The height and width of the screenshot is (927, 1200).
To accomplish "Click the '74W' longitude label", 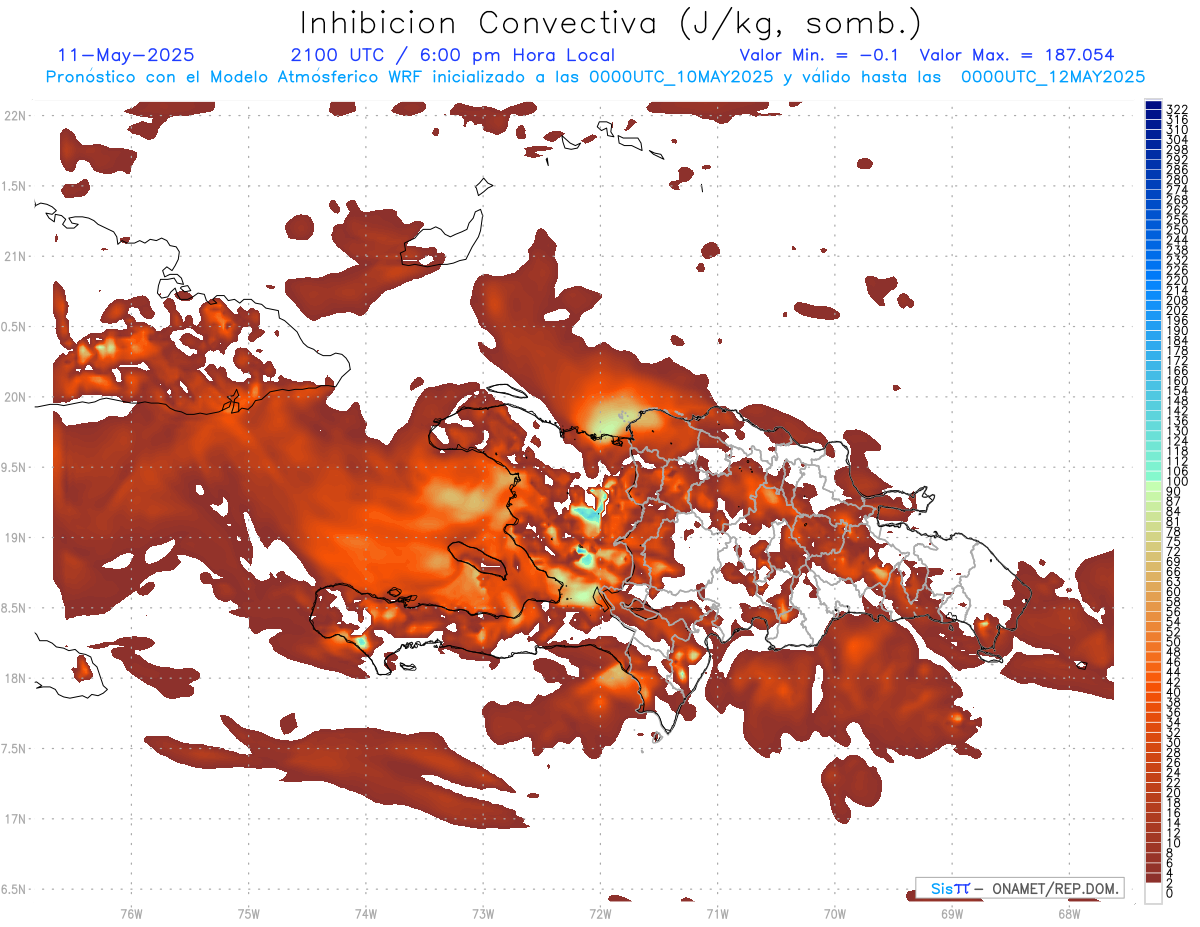I will coord(365,912).
